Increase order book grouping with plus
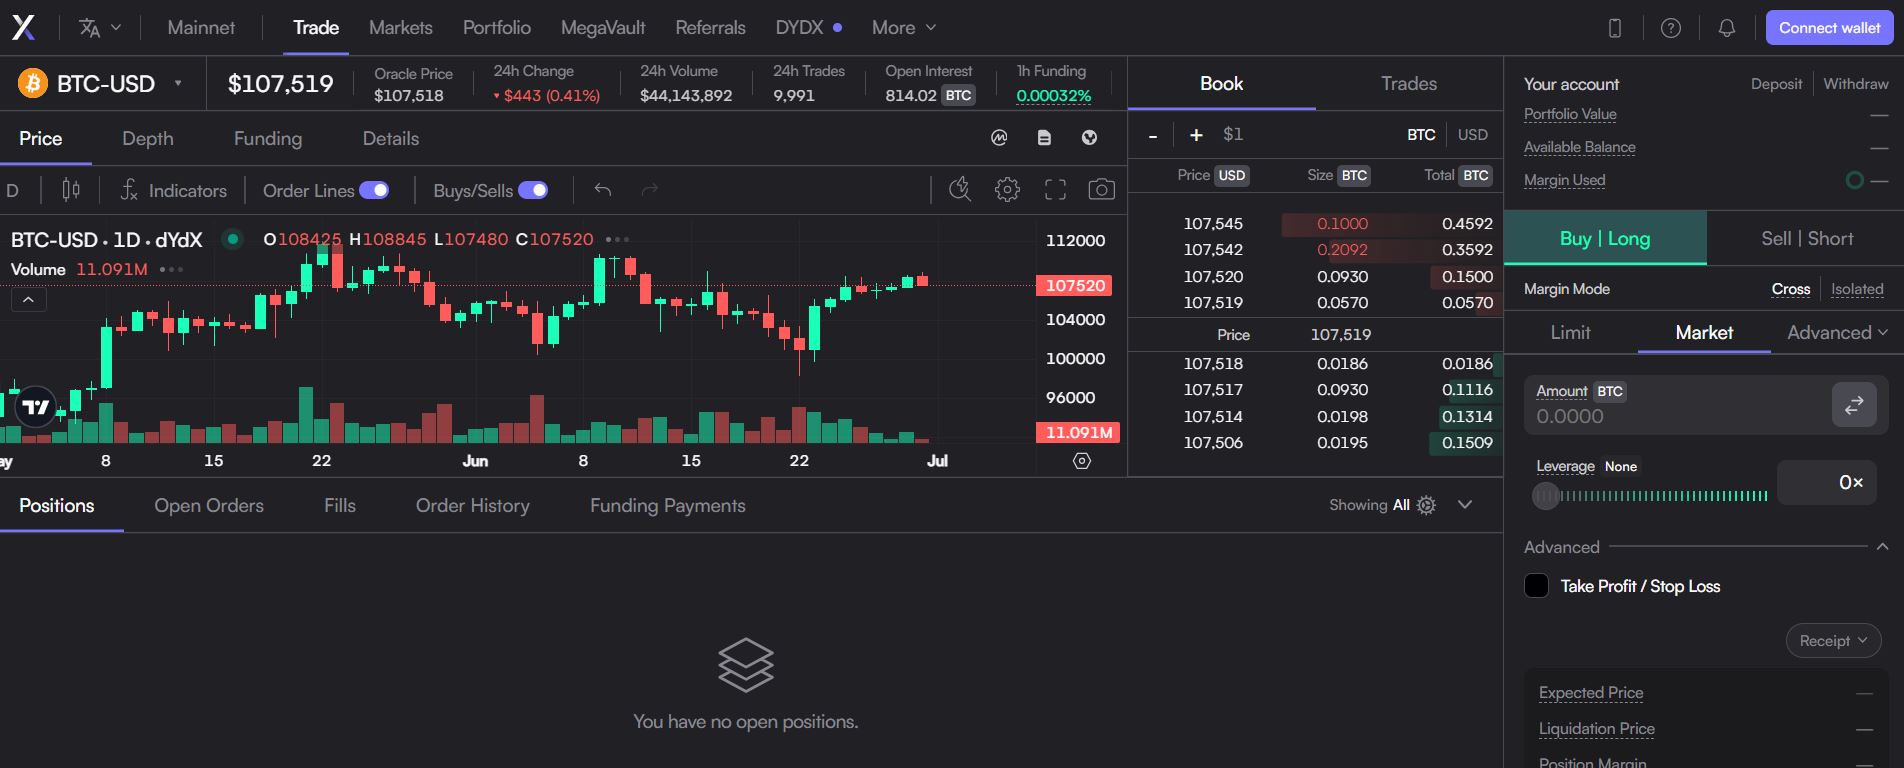The height and width of the screenshot is (768, 1904). pos(1196,135)
